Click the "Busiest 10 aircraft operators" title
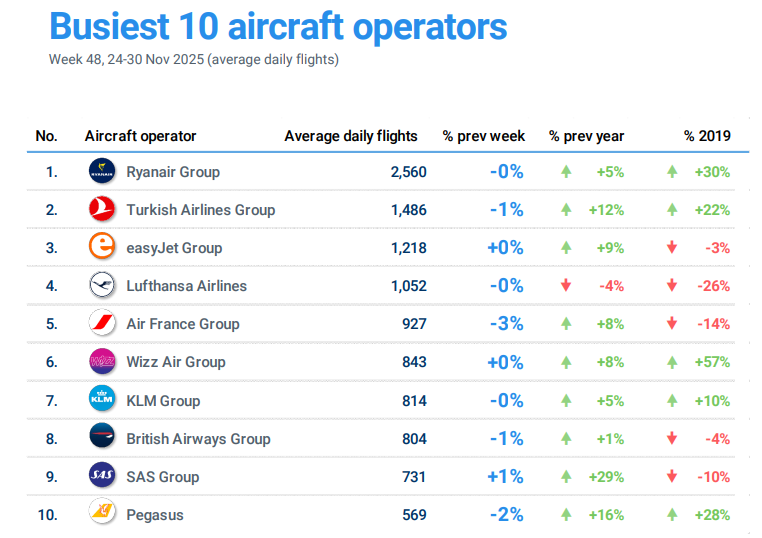The height and width of the screenshot is (538, 762). [278, 26]
